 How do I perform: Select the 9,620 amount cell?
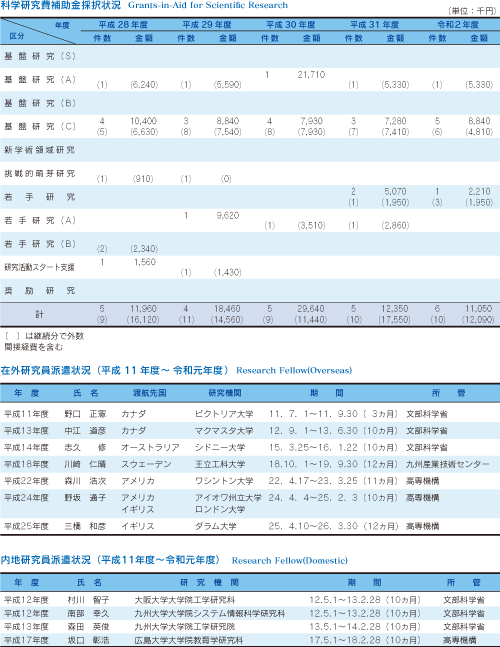point(228,215)
